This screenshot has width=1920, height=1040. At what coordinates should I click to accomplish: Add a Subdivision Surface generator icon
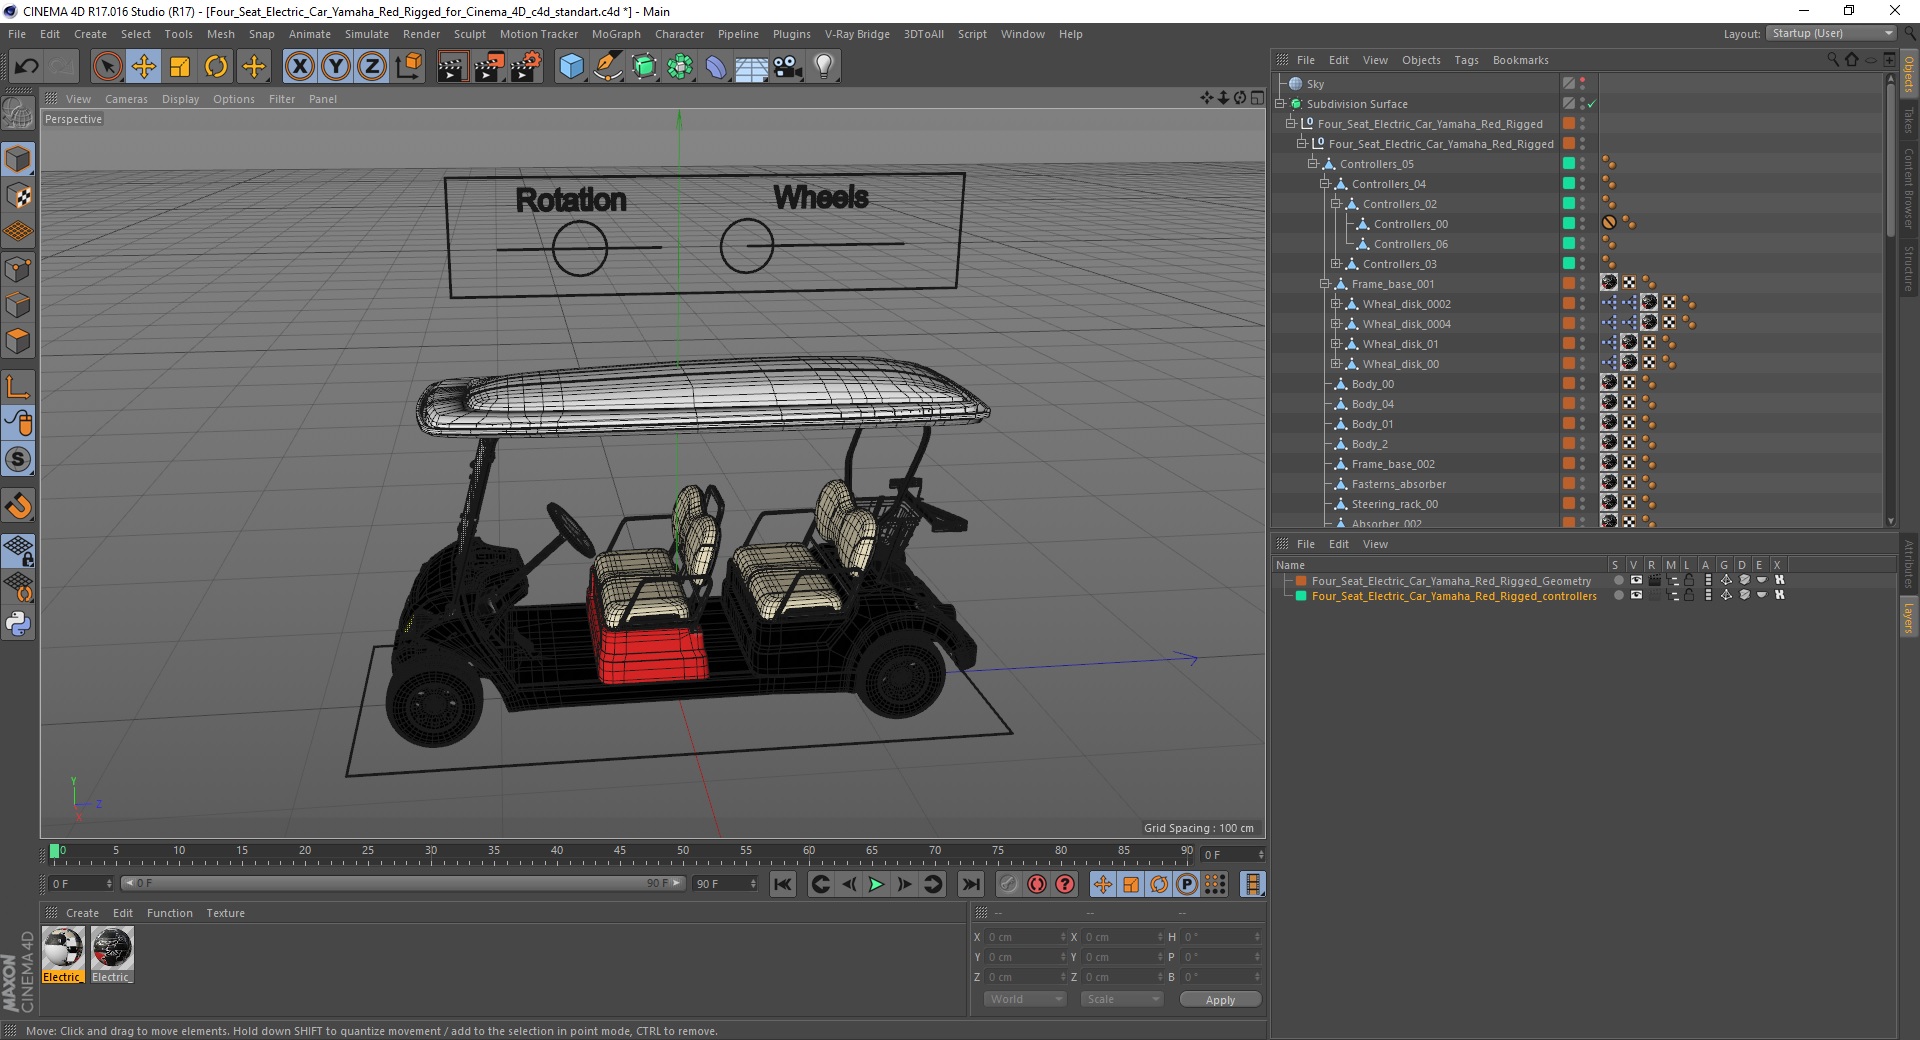[x=644, y=67]
